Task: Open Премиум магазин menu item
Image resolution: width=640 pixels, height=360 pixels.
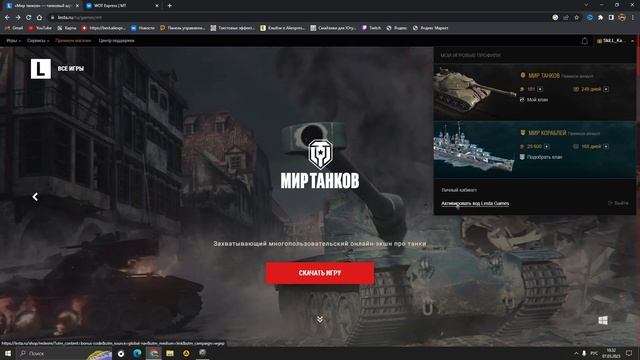Action: click(x=73, y=41)
